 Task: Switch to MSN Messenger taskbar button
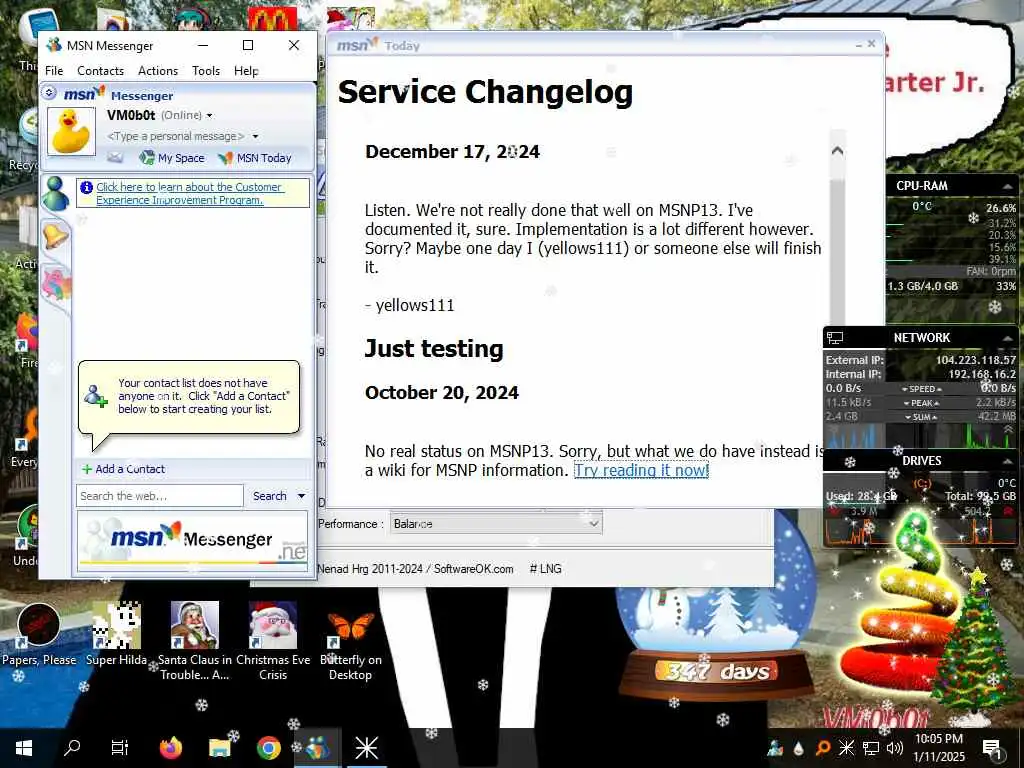tap(317, 748)
